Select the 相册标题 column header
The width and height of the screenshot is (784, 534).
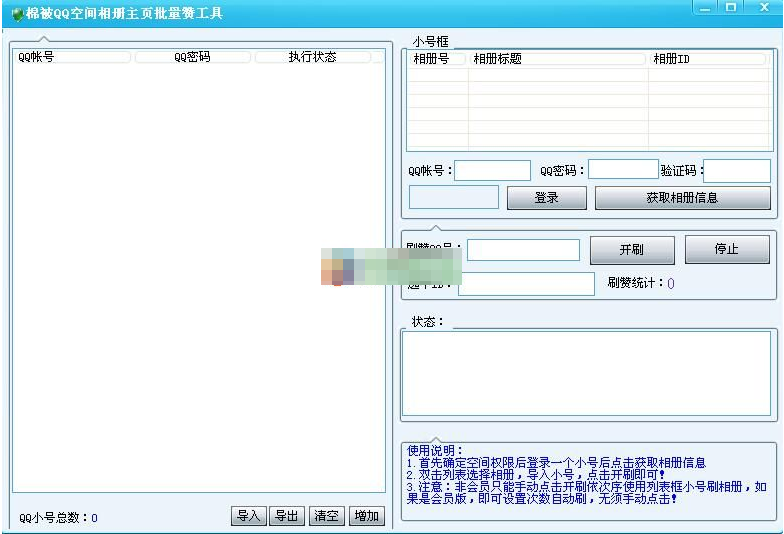pos(557,59)
